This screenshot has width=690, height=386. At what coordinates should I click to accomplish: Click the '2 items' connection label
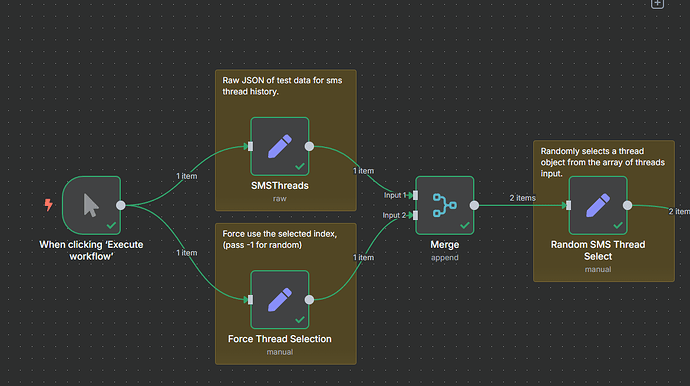pyautogui.click(x=522, y=198)
